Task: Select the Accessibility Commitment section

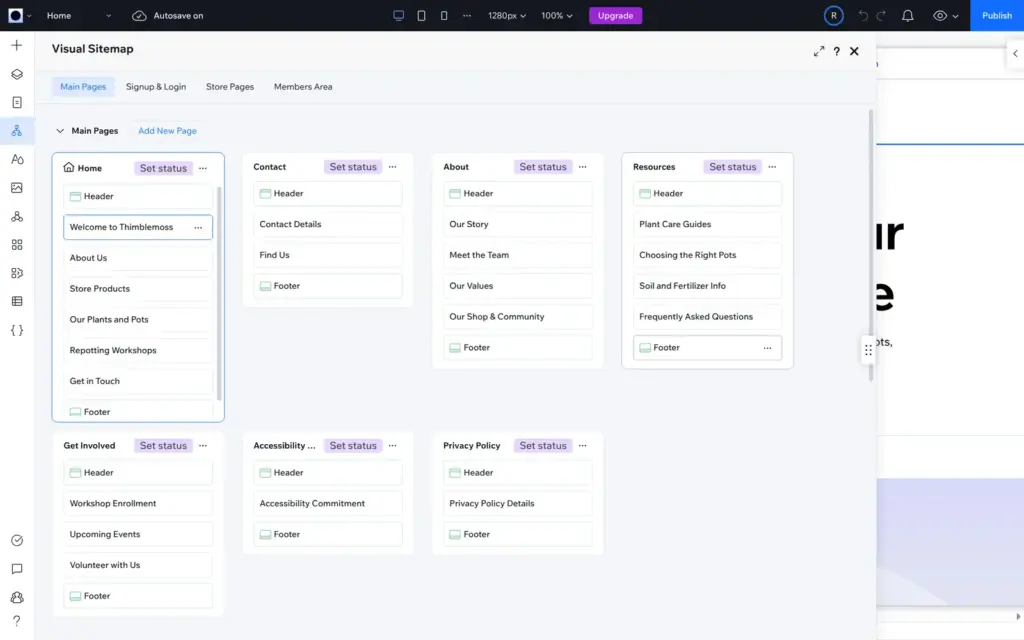Action: pyautogui.click(x=328, y=504)
